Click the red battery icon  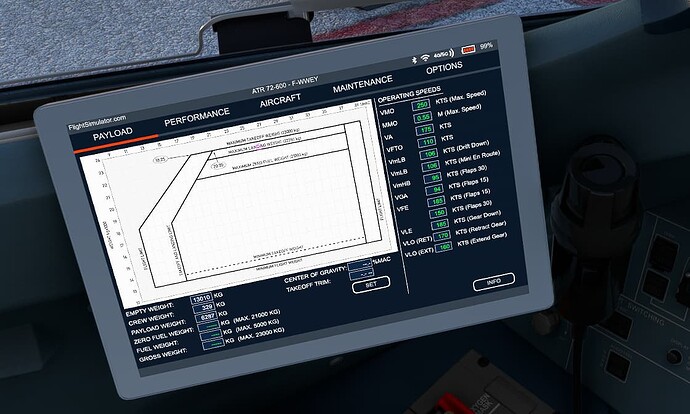[468, 49]
